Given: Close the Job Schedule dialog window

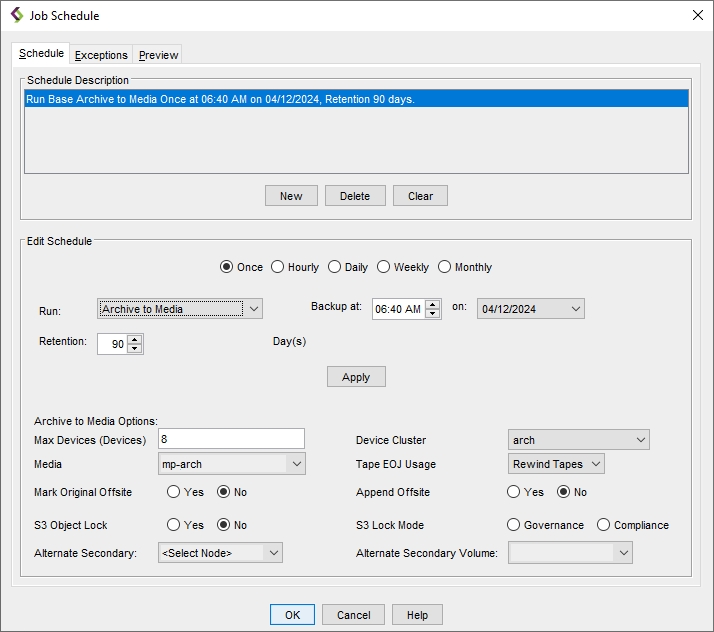Looking at the screenshot, I should (697, 15).
